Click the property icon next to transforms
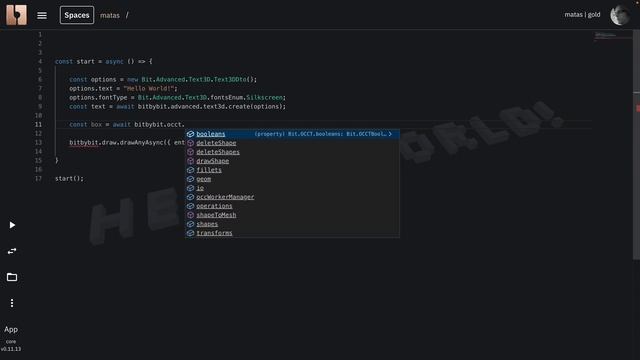Screen dimensions: 640x360 [x=190, y=233]
